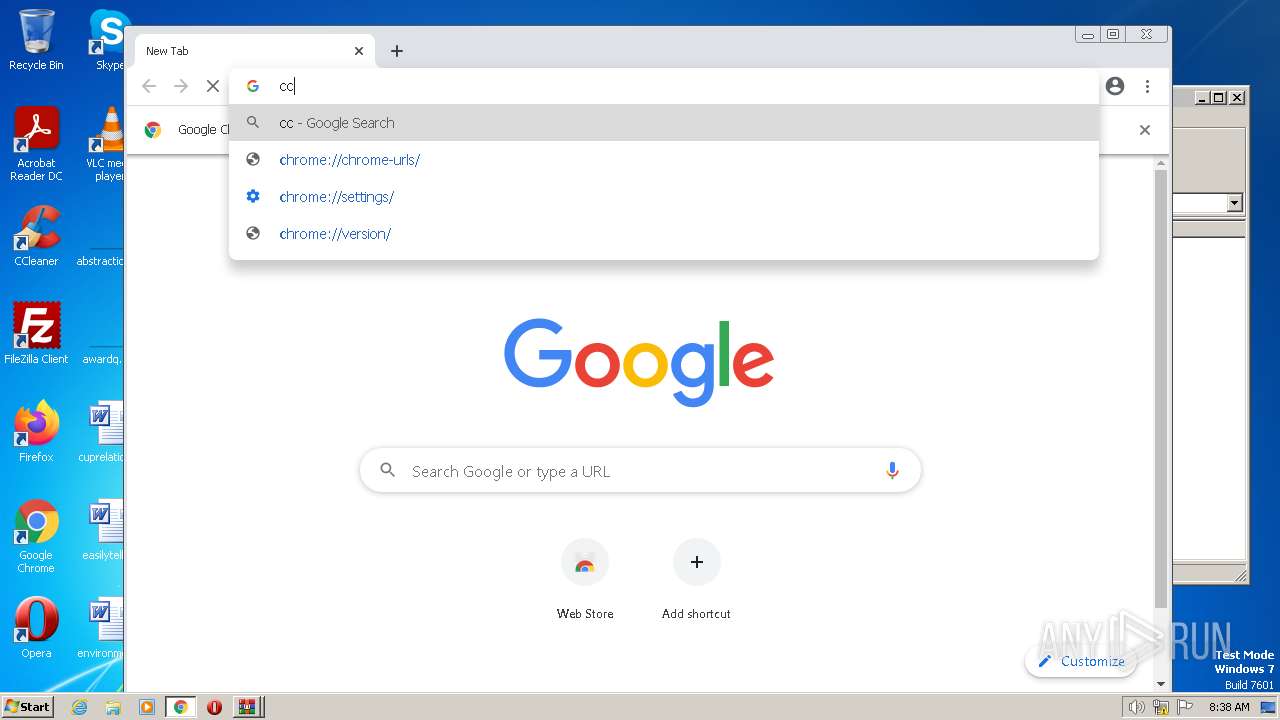This screenshot has width=1280, height=720.
Task: Open the Acrobat Reader DC desktop icon
Action: (36, 144)
